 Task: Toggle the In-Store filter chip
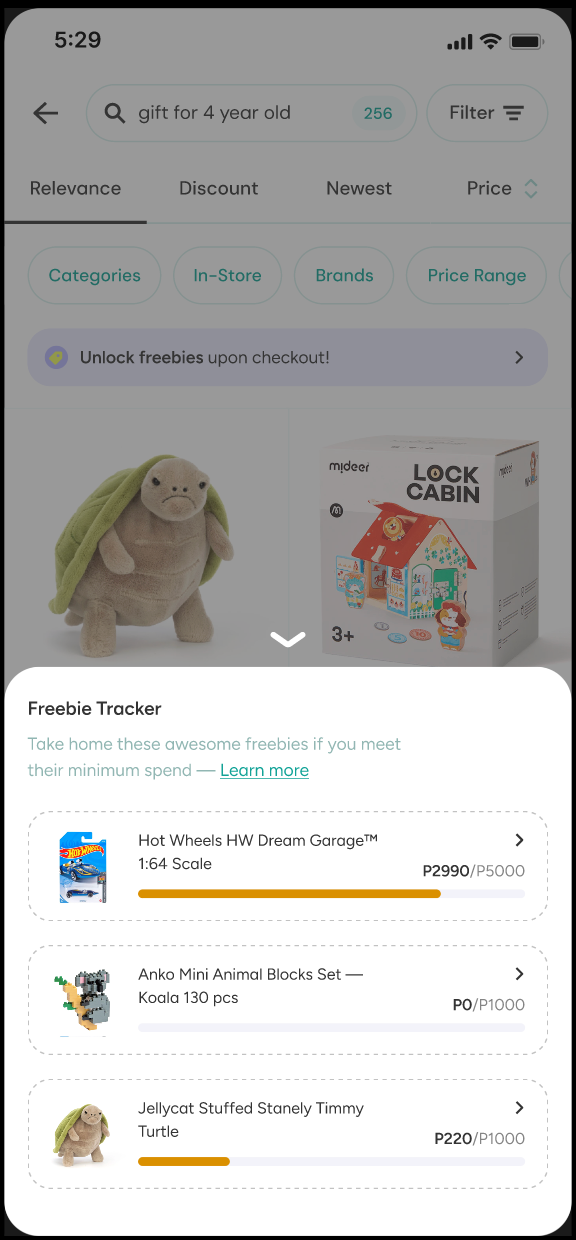[227, 275]
